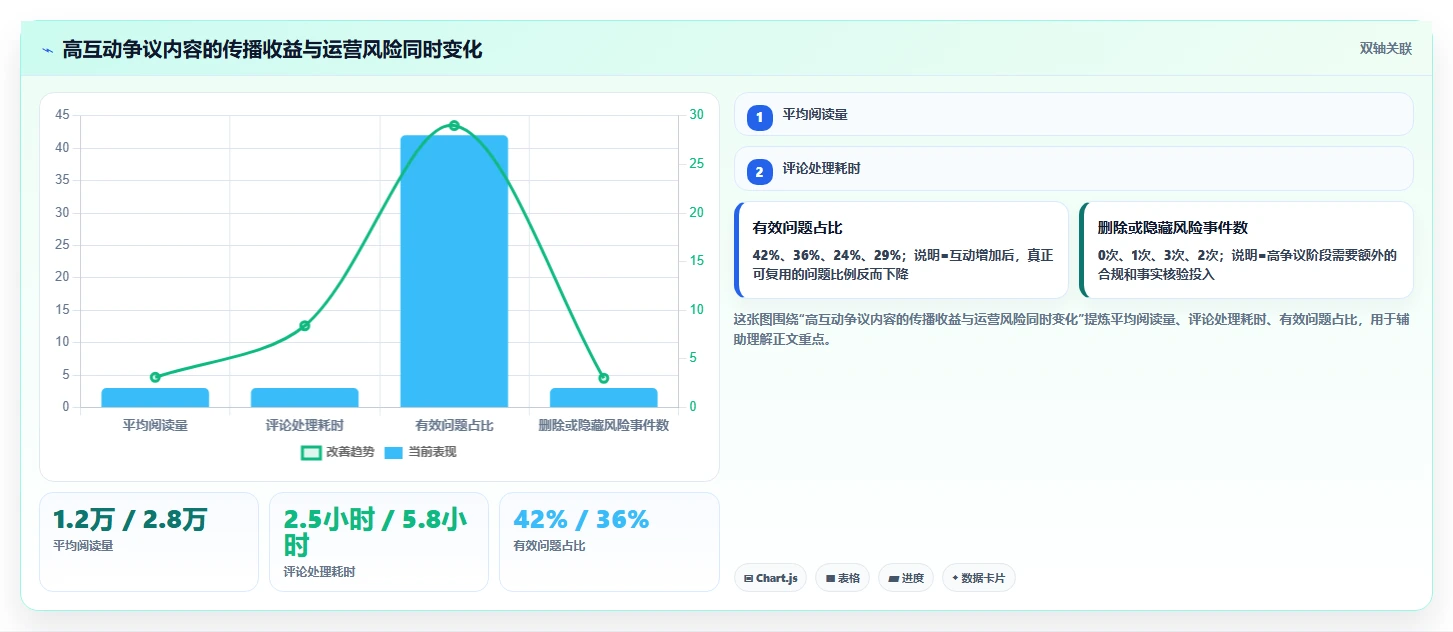Click the line point above 有效问题占比
Screen dimensions: 1453x632
[454, 125]
